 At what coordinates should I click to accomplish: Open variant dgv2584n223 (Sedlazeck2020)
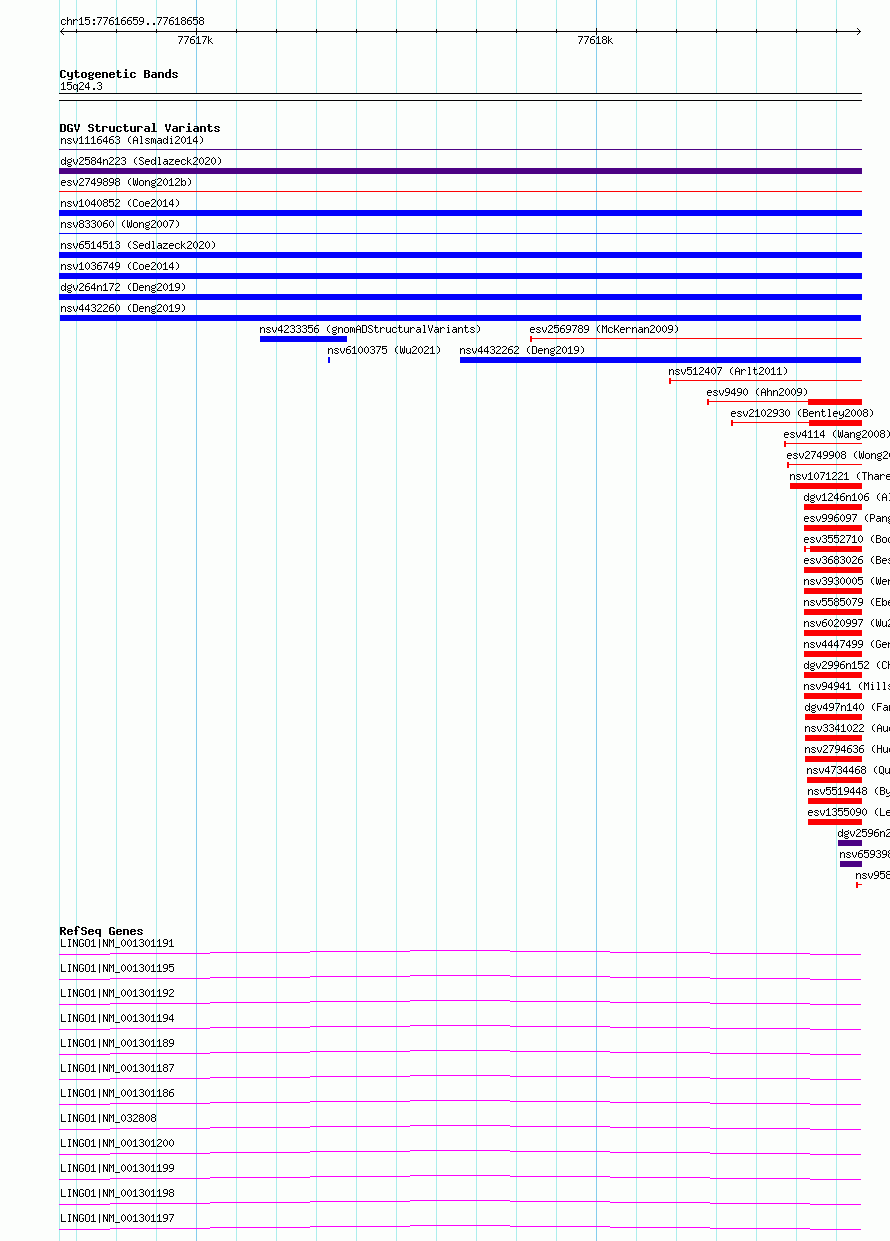(x=141, y=162)
